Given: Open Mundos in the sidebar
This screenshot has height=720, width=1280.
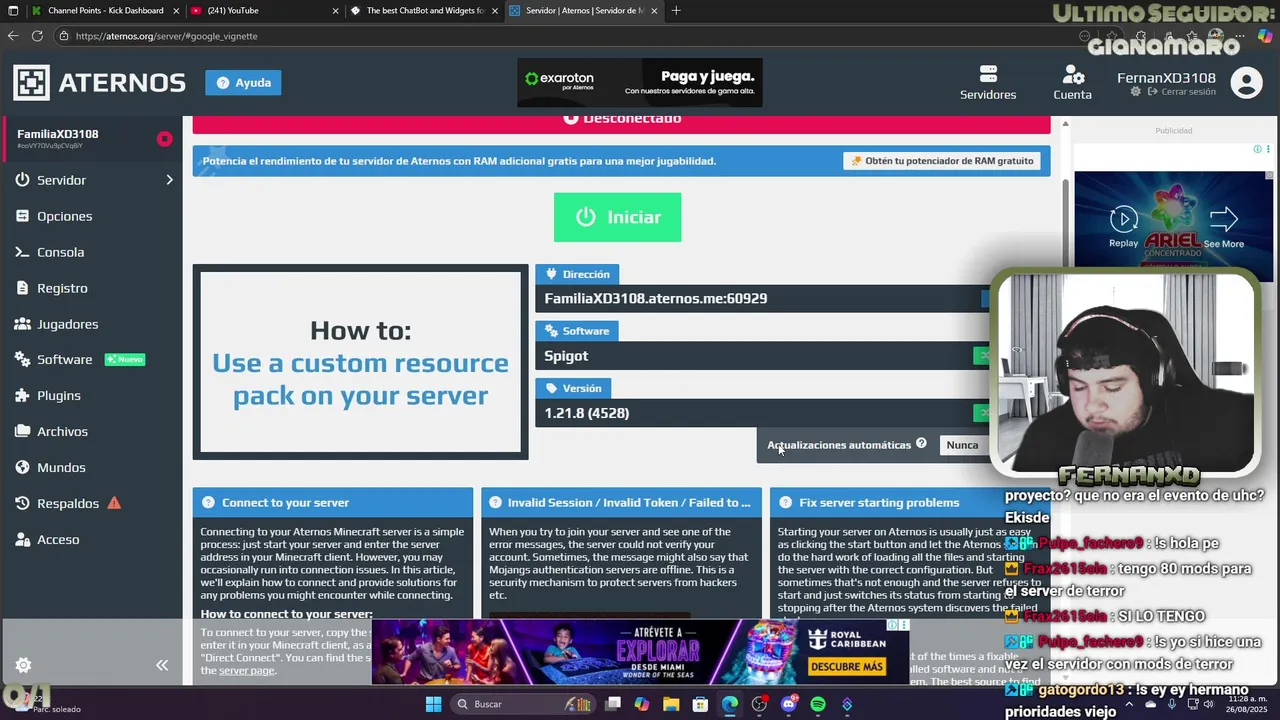Looking at the screenshot, I should tap(61, 468).
